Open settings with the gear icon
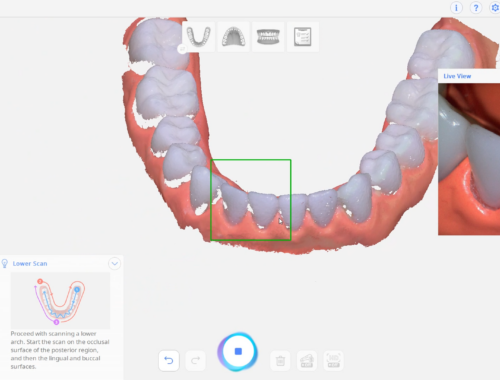This screenshot has height=380, width=500. tap(495, 7)
